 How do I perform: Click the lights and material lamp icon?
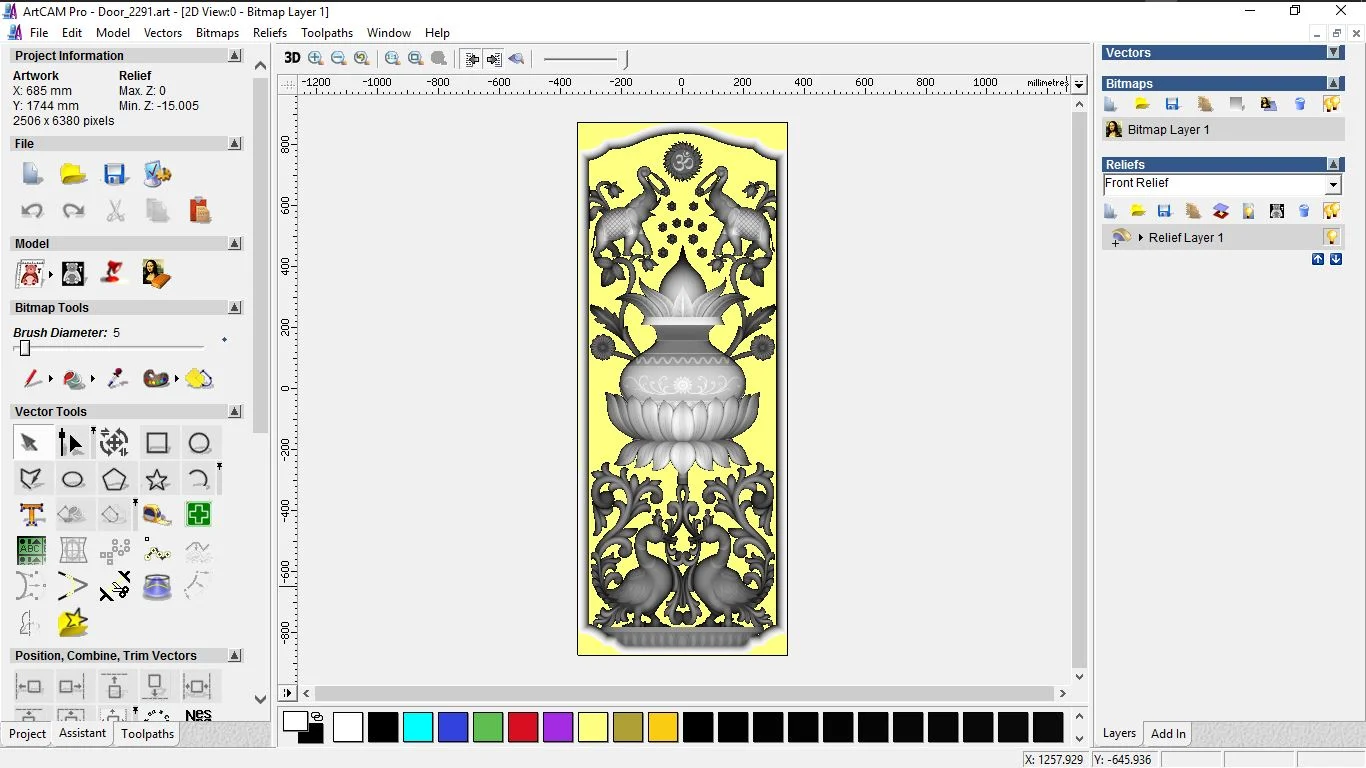pos(114,272)
